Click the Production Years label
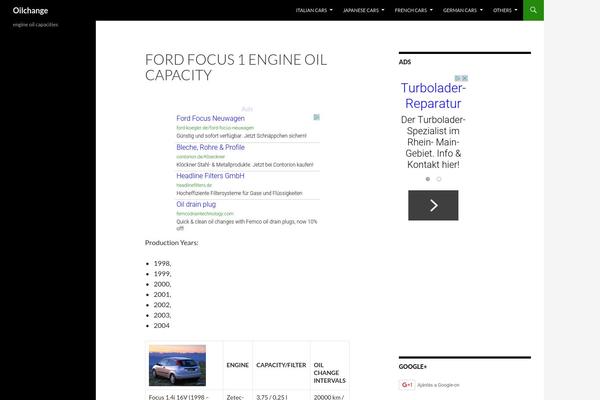 tap(171, 243)
